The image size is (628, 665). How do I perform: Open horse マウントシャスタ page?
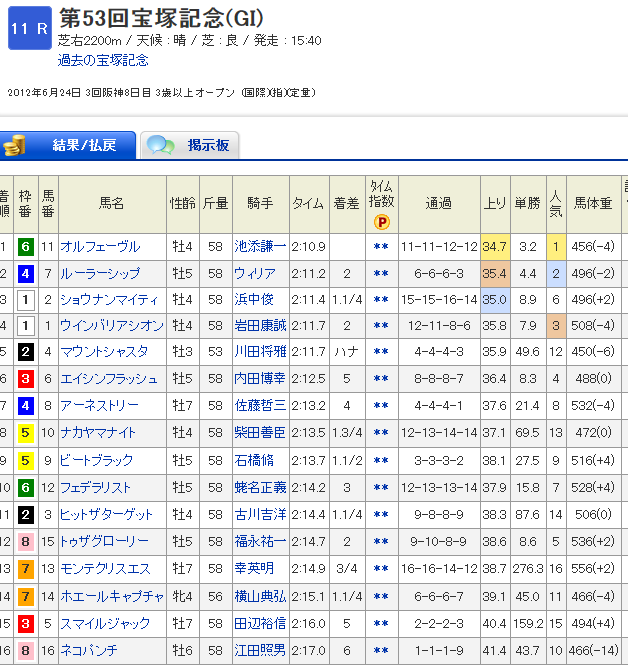pos(104,352)
